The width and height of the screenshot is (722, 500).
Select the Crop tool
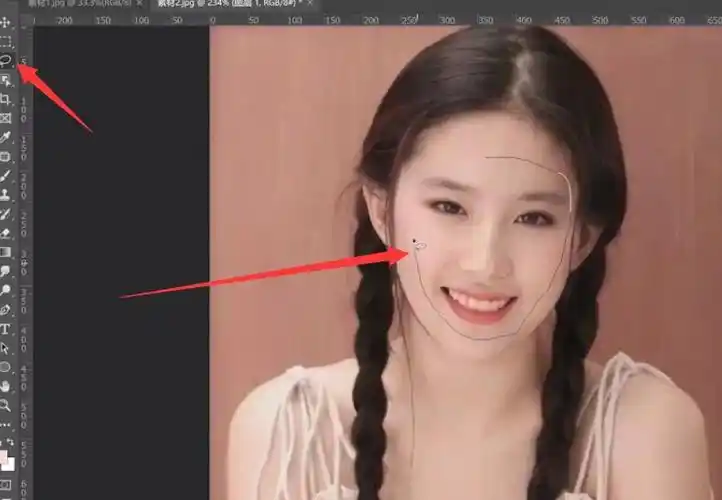point(6,99)
